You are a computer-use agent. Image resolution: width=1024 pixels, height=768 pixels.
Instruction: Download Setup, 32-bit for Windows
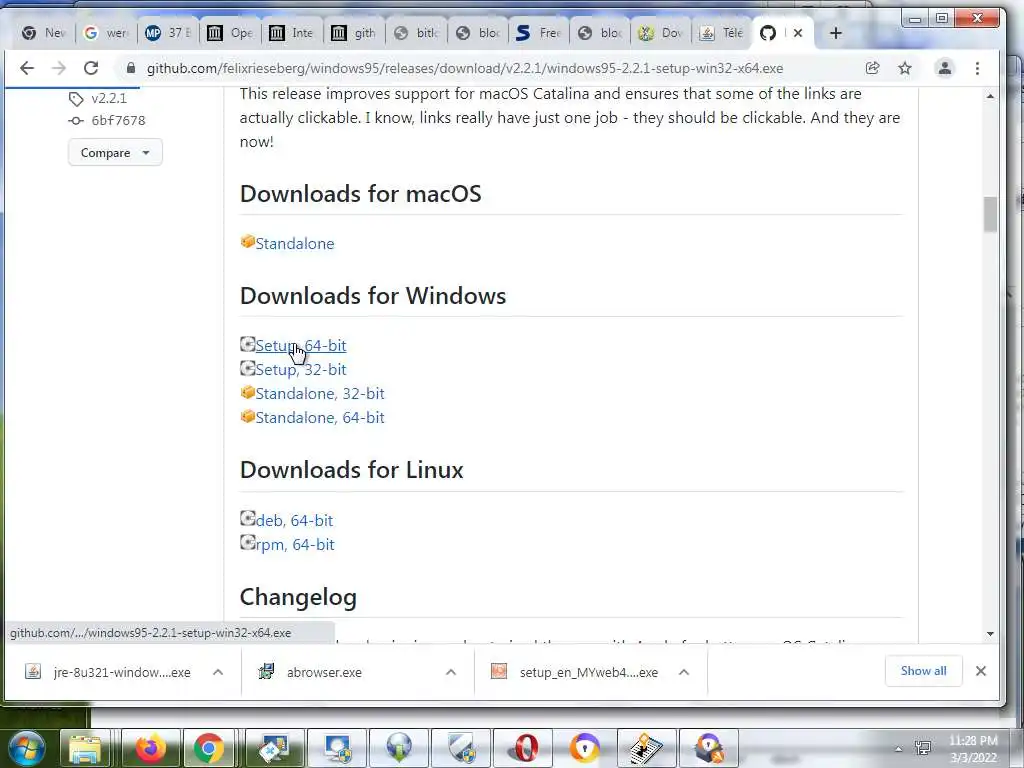(300, 370)
